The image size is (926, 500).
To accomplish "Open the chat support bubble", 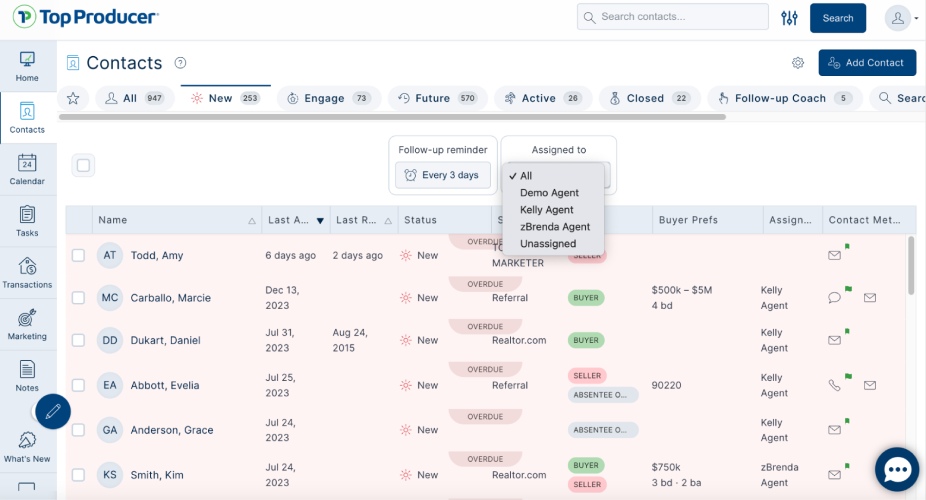I will [x=897, y=471].
